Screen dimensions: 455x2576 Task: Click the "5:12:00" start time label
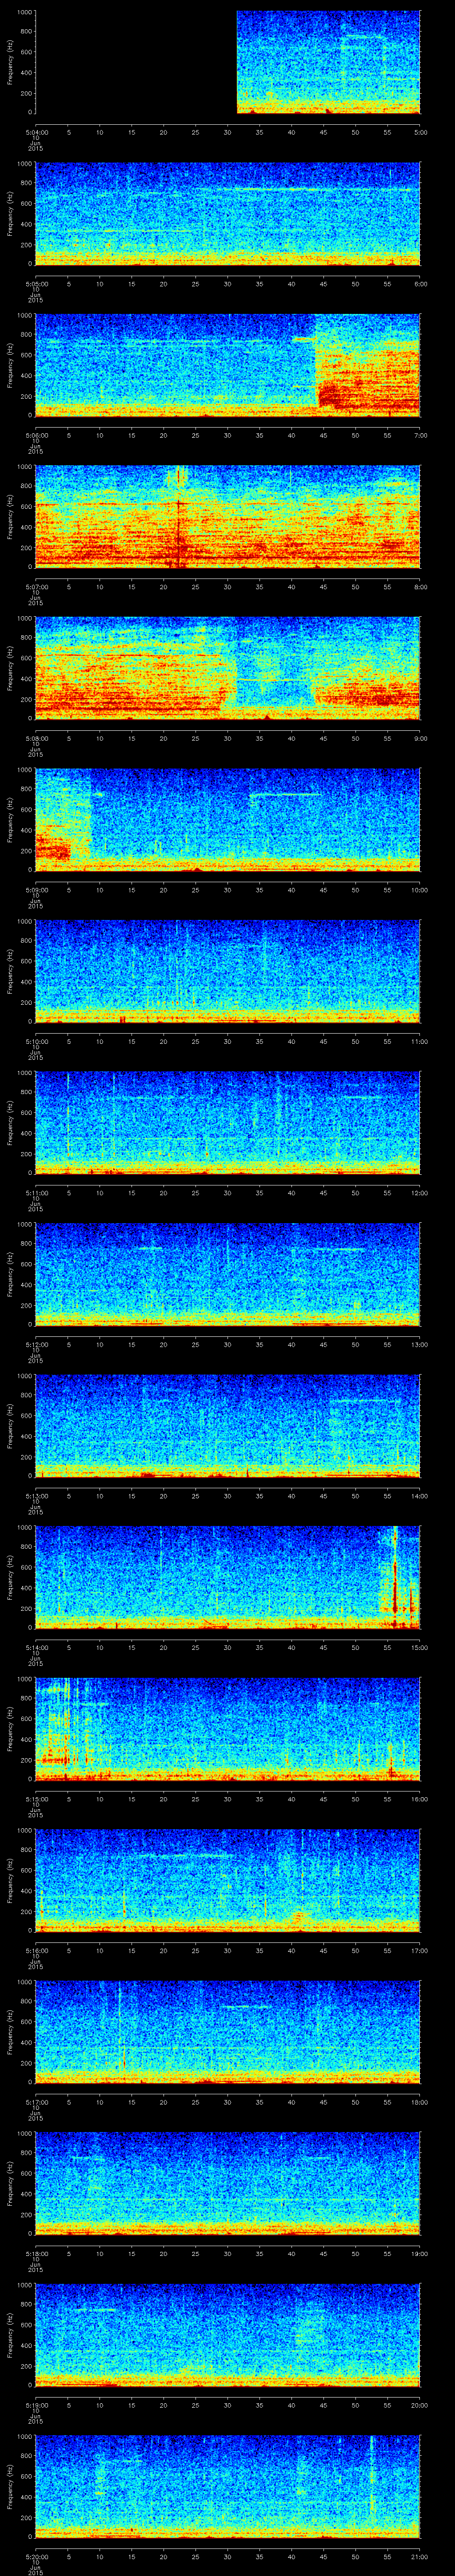[36, 1343]
